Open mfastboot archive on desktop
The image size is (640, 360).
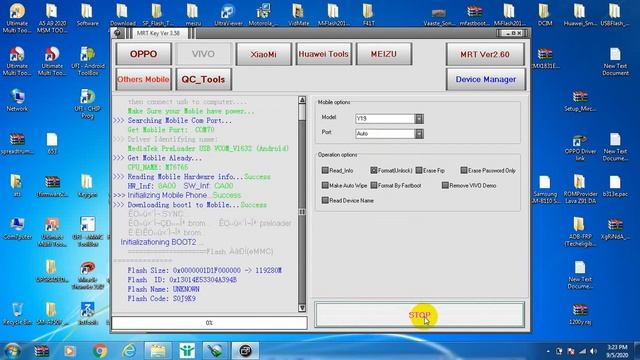point(474,16)
